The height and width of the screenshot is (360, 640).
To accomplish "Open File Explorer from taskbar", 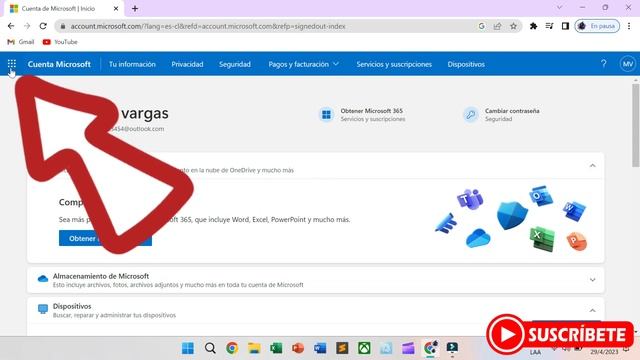I will tap(254, 348).
